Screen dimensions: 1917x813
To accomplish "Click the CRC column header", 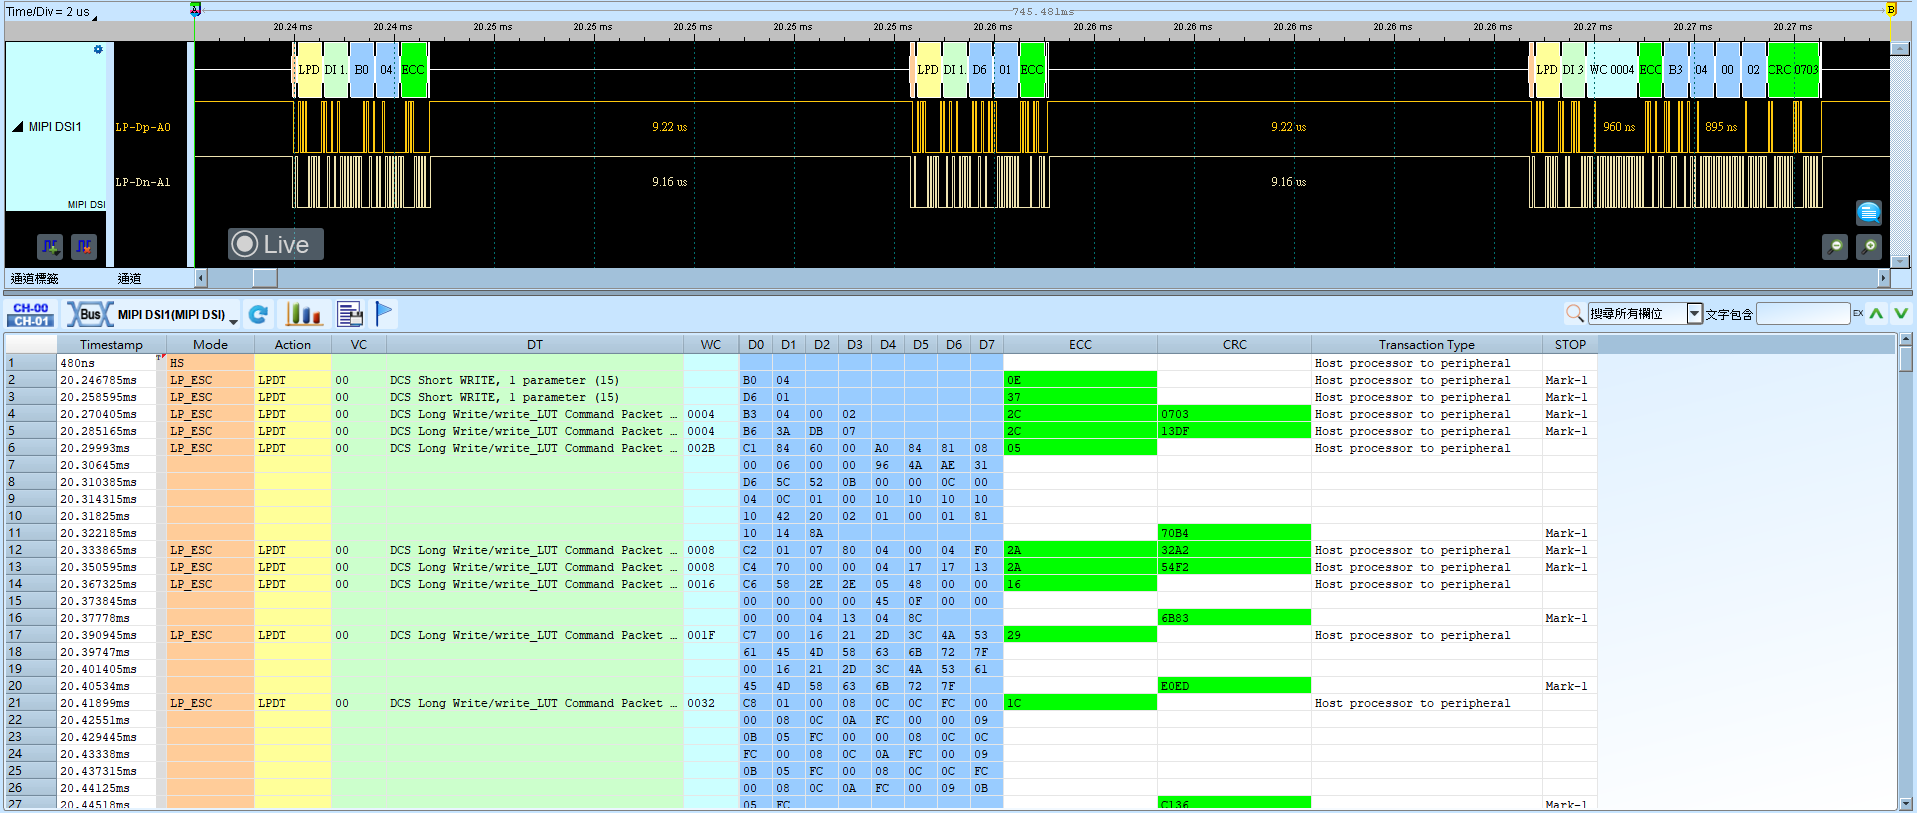I will 1234,344.
